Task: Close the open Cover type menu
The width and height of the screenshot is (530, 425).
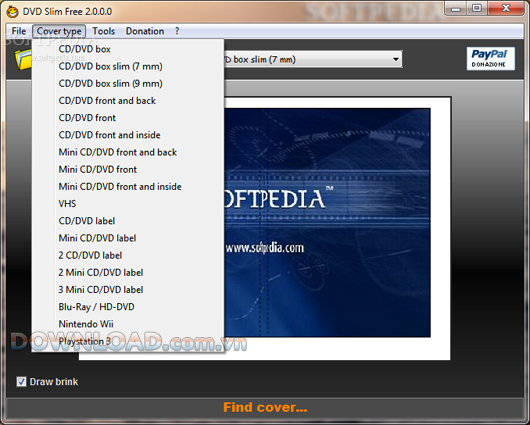Action: click(x=59, y=31)
